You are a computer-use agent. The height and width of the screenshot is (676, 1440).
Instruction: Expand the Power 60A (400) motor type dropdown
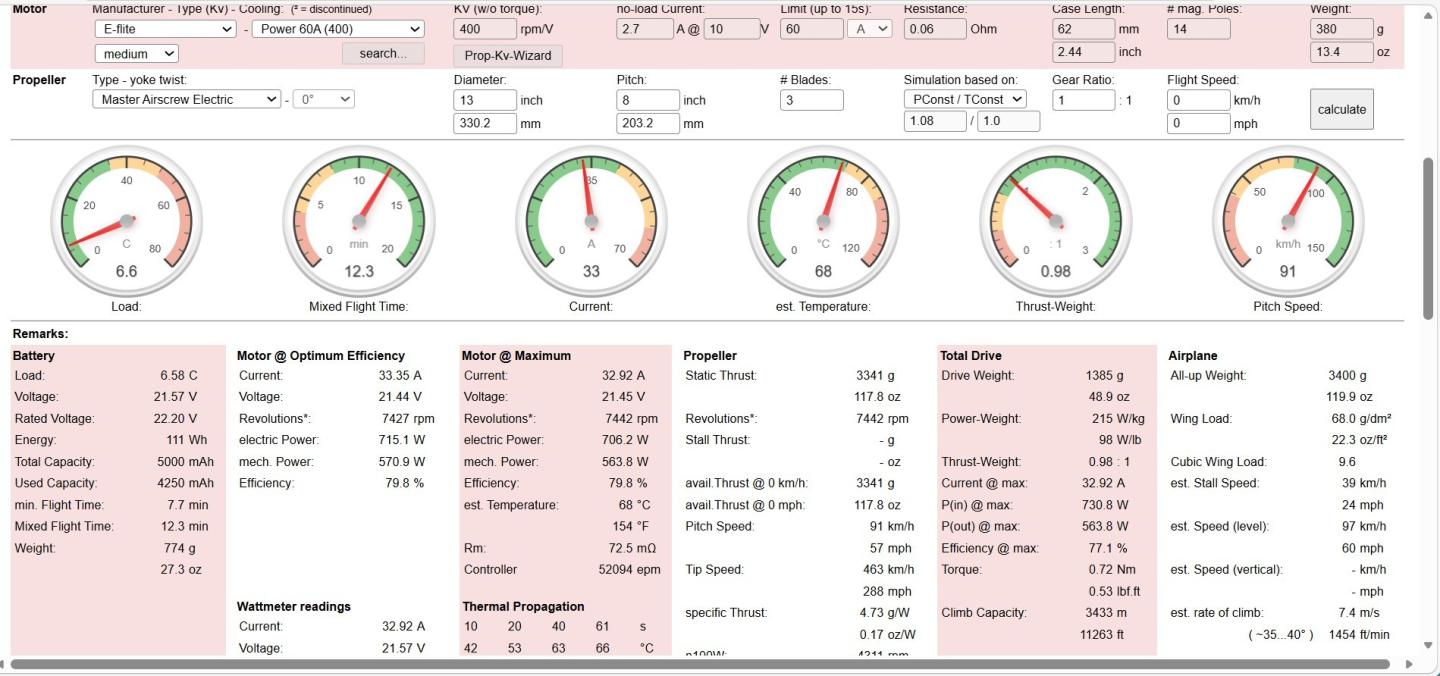coord(338,29)
